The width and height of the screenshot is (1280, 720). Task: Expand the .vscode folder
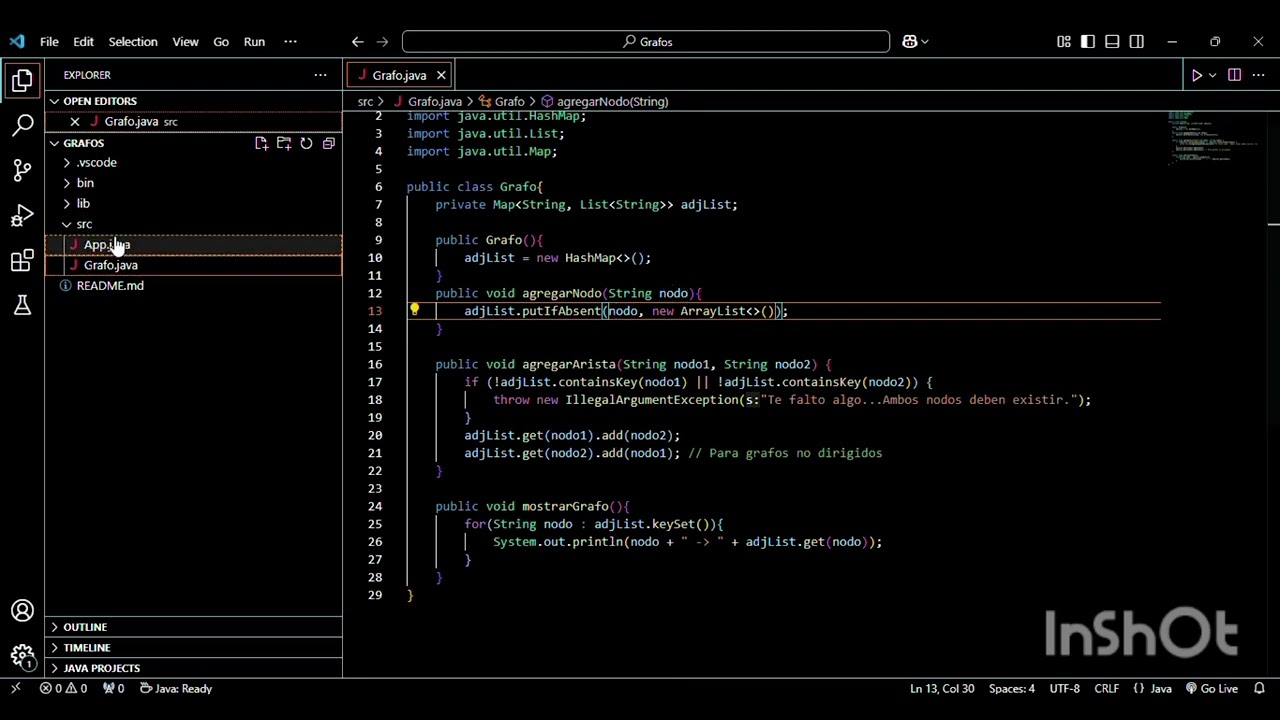click(193, 162)
